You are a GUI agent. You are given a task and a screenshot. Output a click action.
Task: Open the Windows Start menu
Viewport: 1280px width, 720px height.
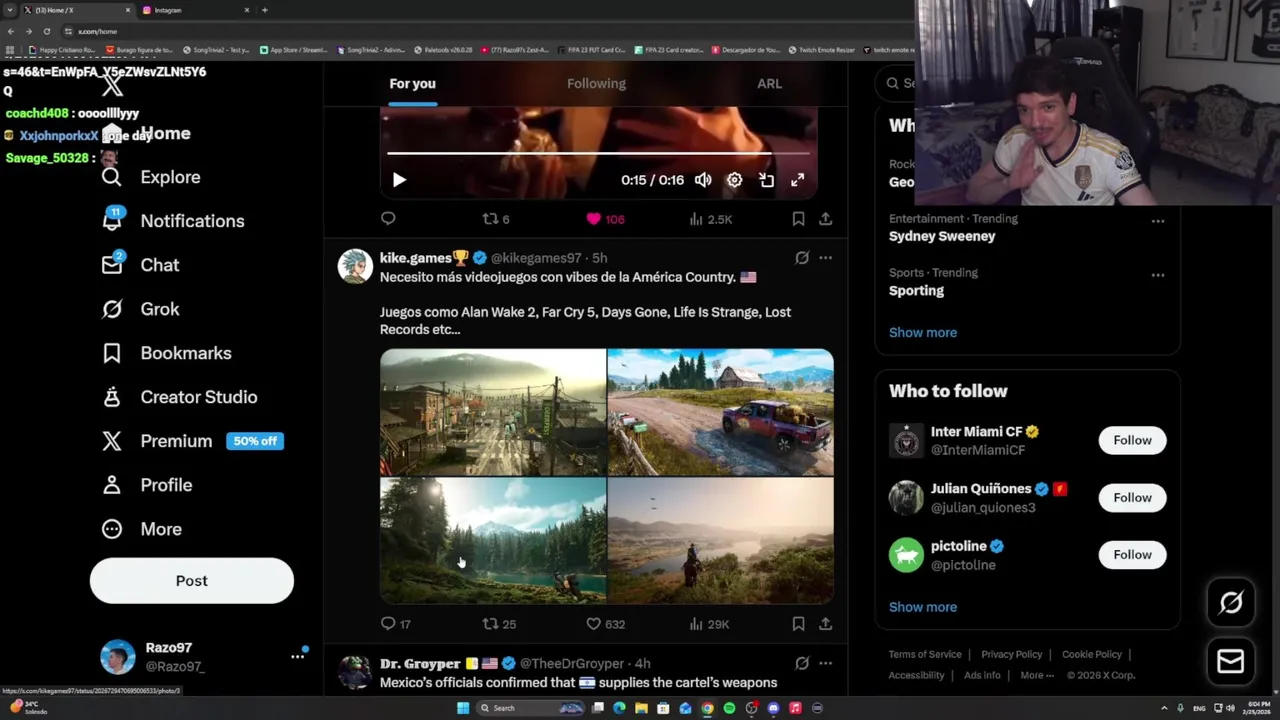(463, 708)
